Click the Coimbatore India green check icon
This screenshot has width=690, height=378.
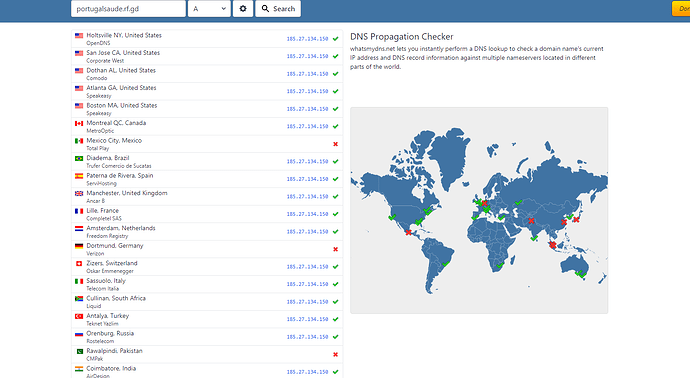(336, 372)
